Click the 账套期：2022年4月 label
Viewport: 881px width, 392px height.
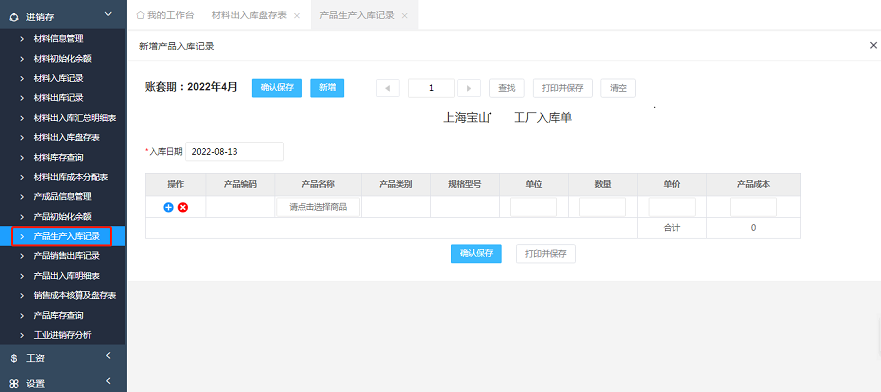click(191, 87)
